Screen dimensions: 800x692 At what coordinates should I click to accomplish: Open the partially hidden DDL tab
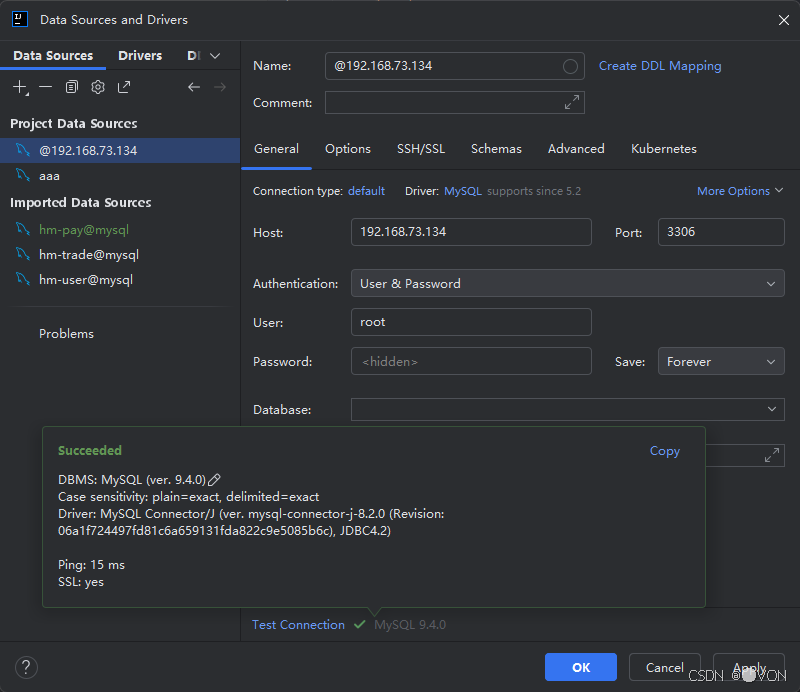click(194, 56)
